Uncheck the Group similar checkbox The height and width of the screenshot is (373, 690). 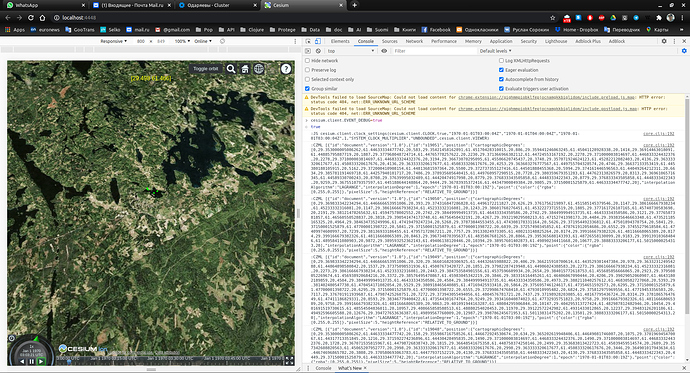[x=308, y=88]
